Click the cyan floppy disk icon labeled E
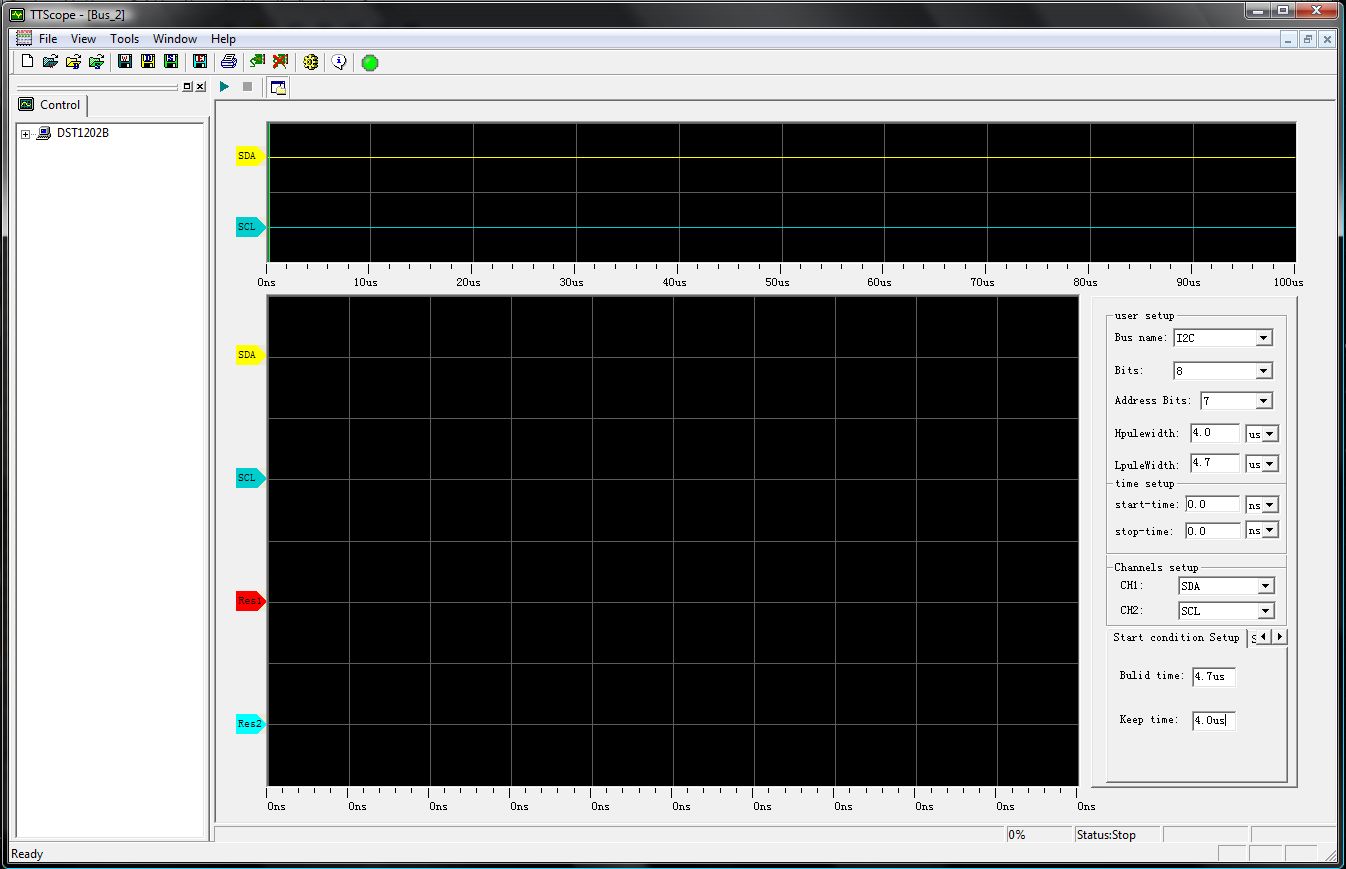Viewport: 1346px width, 869px height. (x=200, y=62)
